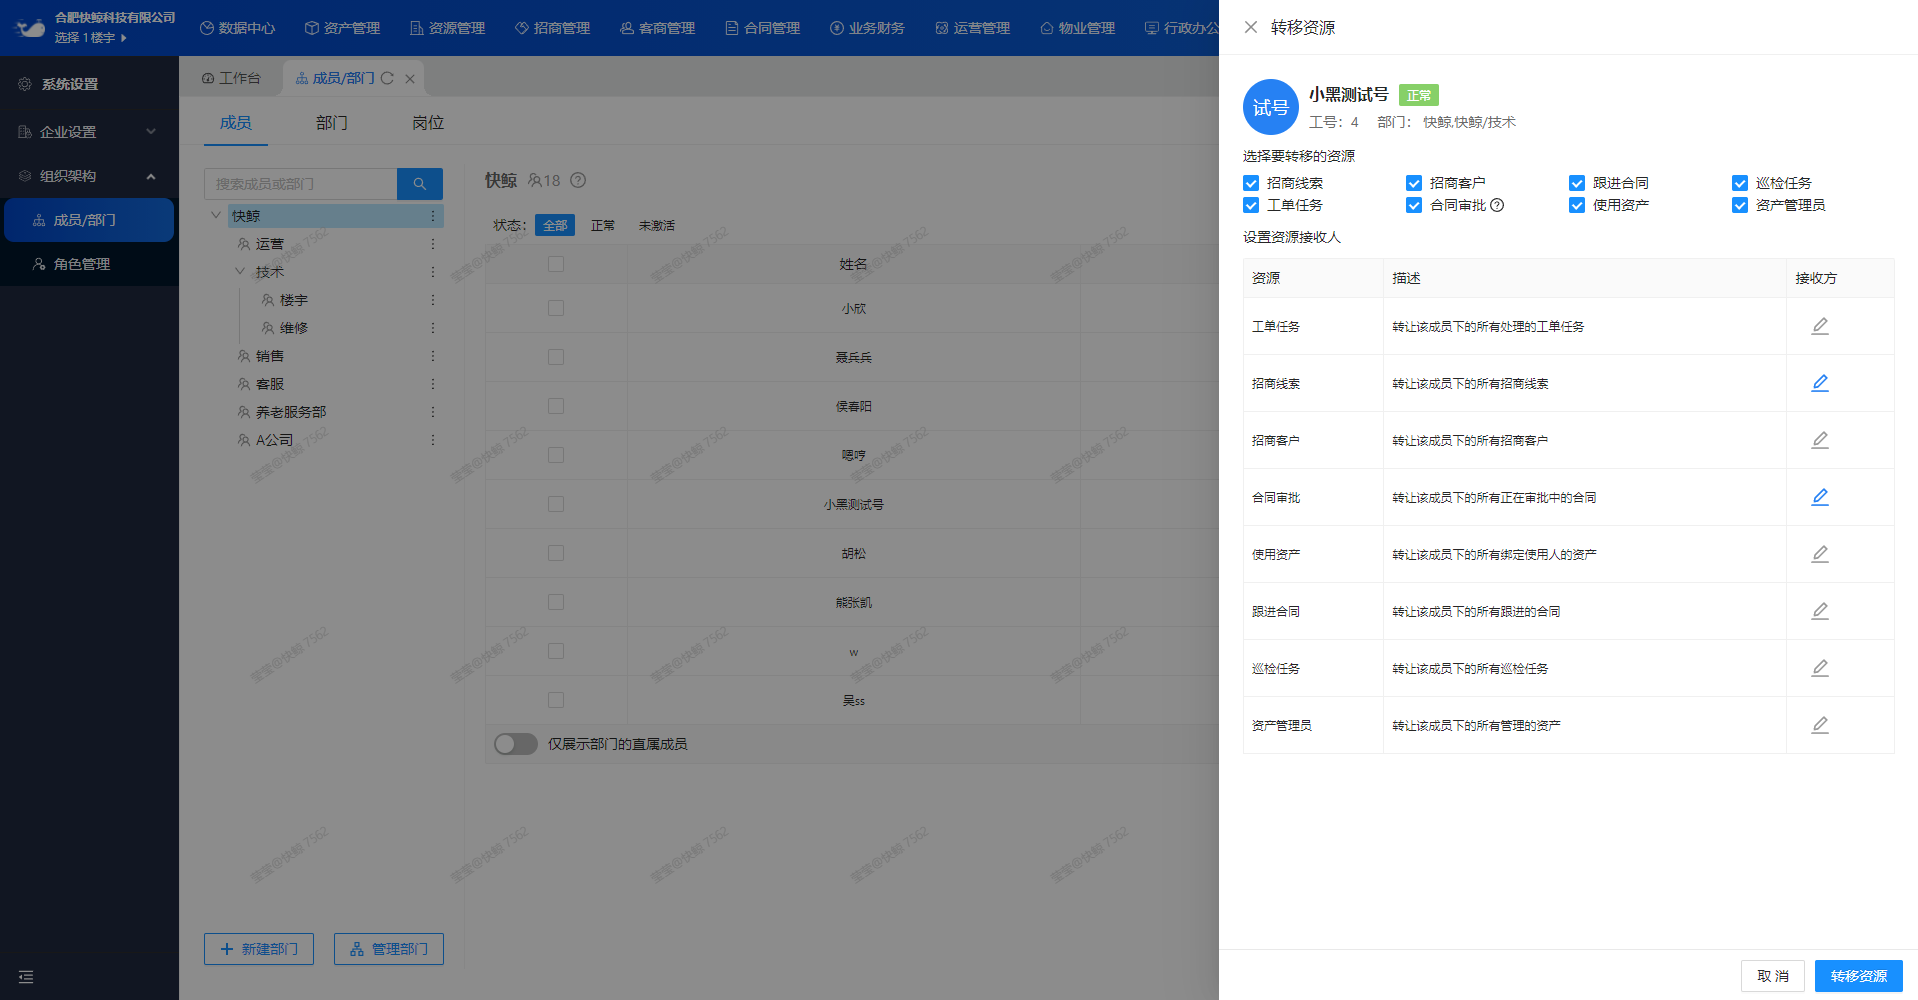
Task: Collapse the 技术 department node
Action: tap(240, 271)
